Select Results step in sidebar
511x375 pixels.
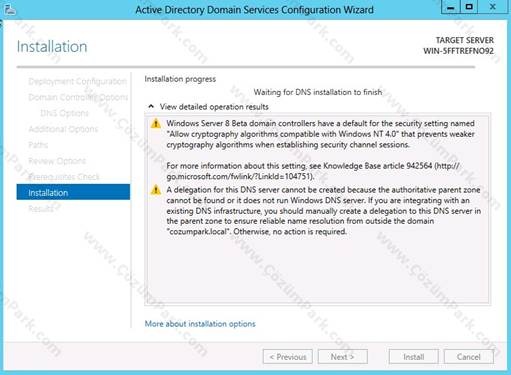(x=41, y=208)
